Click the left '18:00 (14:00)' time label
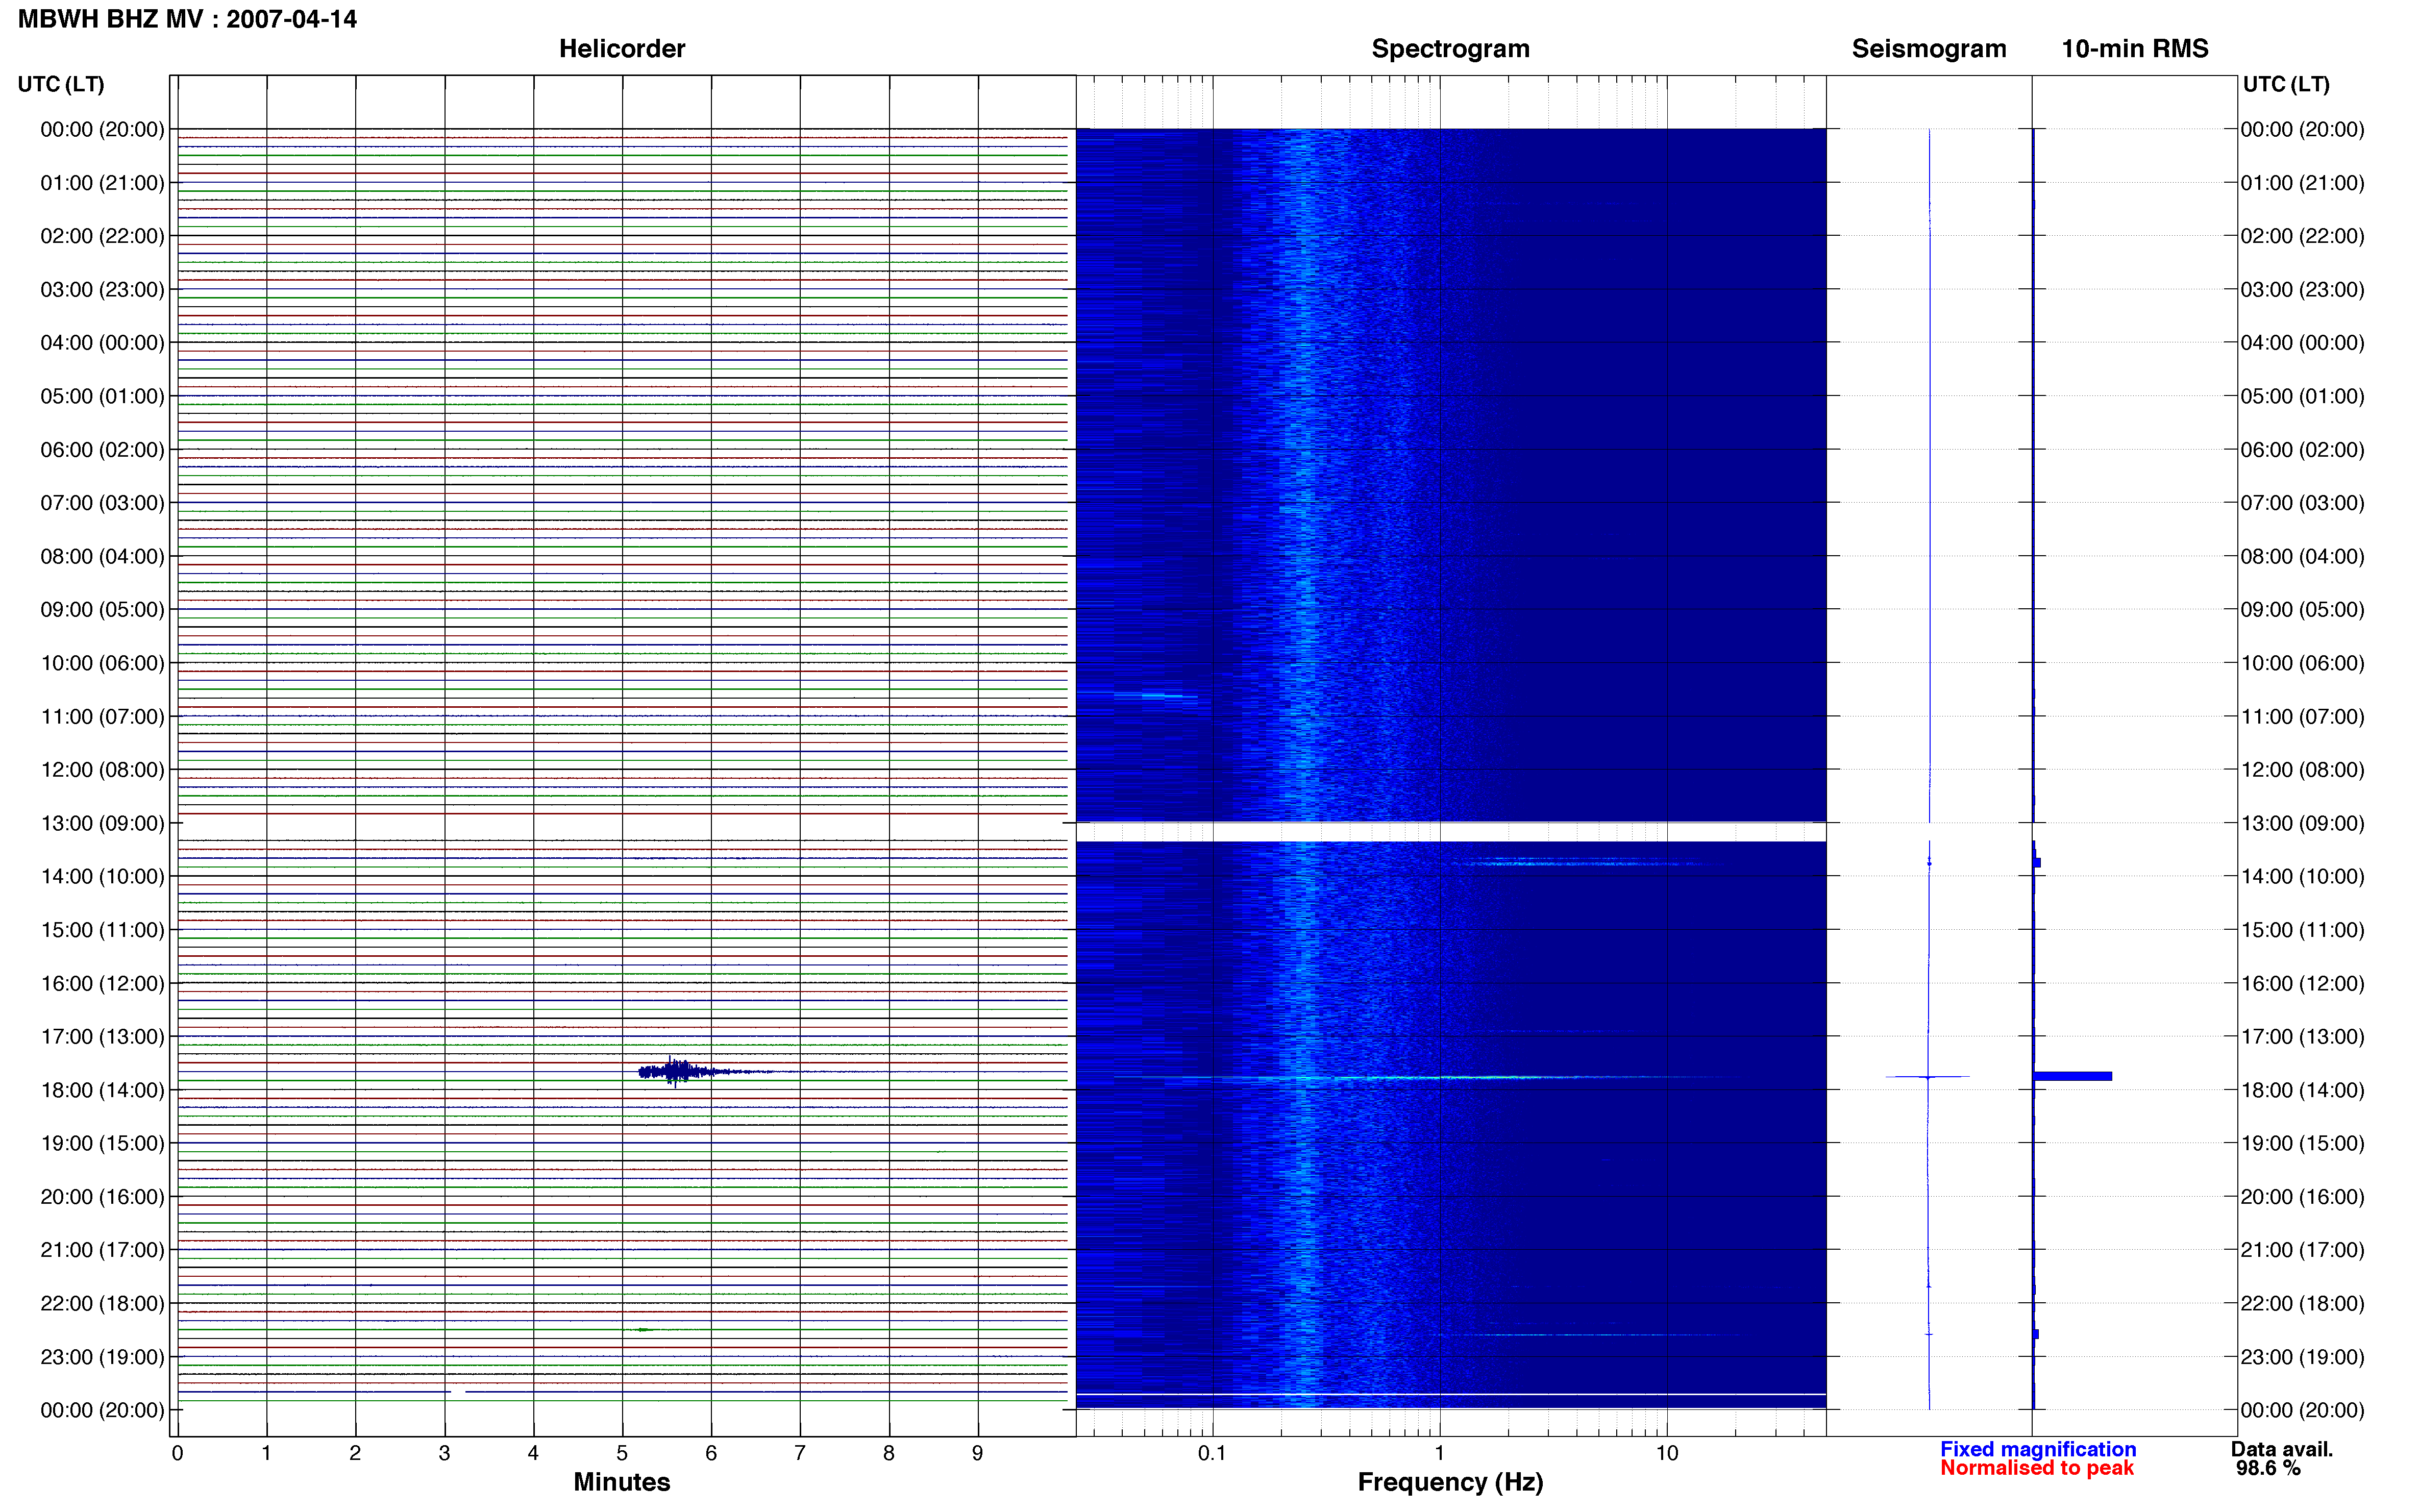The height and width of the screenshot is (1512, 2419). [102, 1090]
